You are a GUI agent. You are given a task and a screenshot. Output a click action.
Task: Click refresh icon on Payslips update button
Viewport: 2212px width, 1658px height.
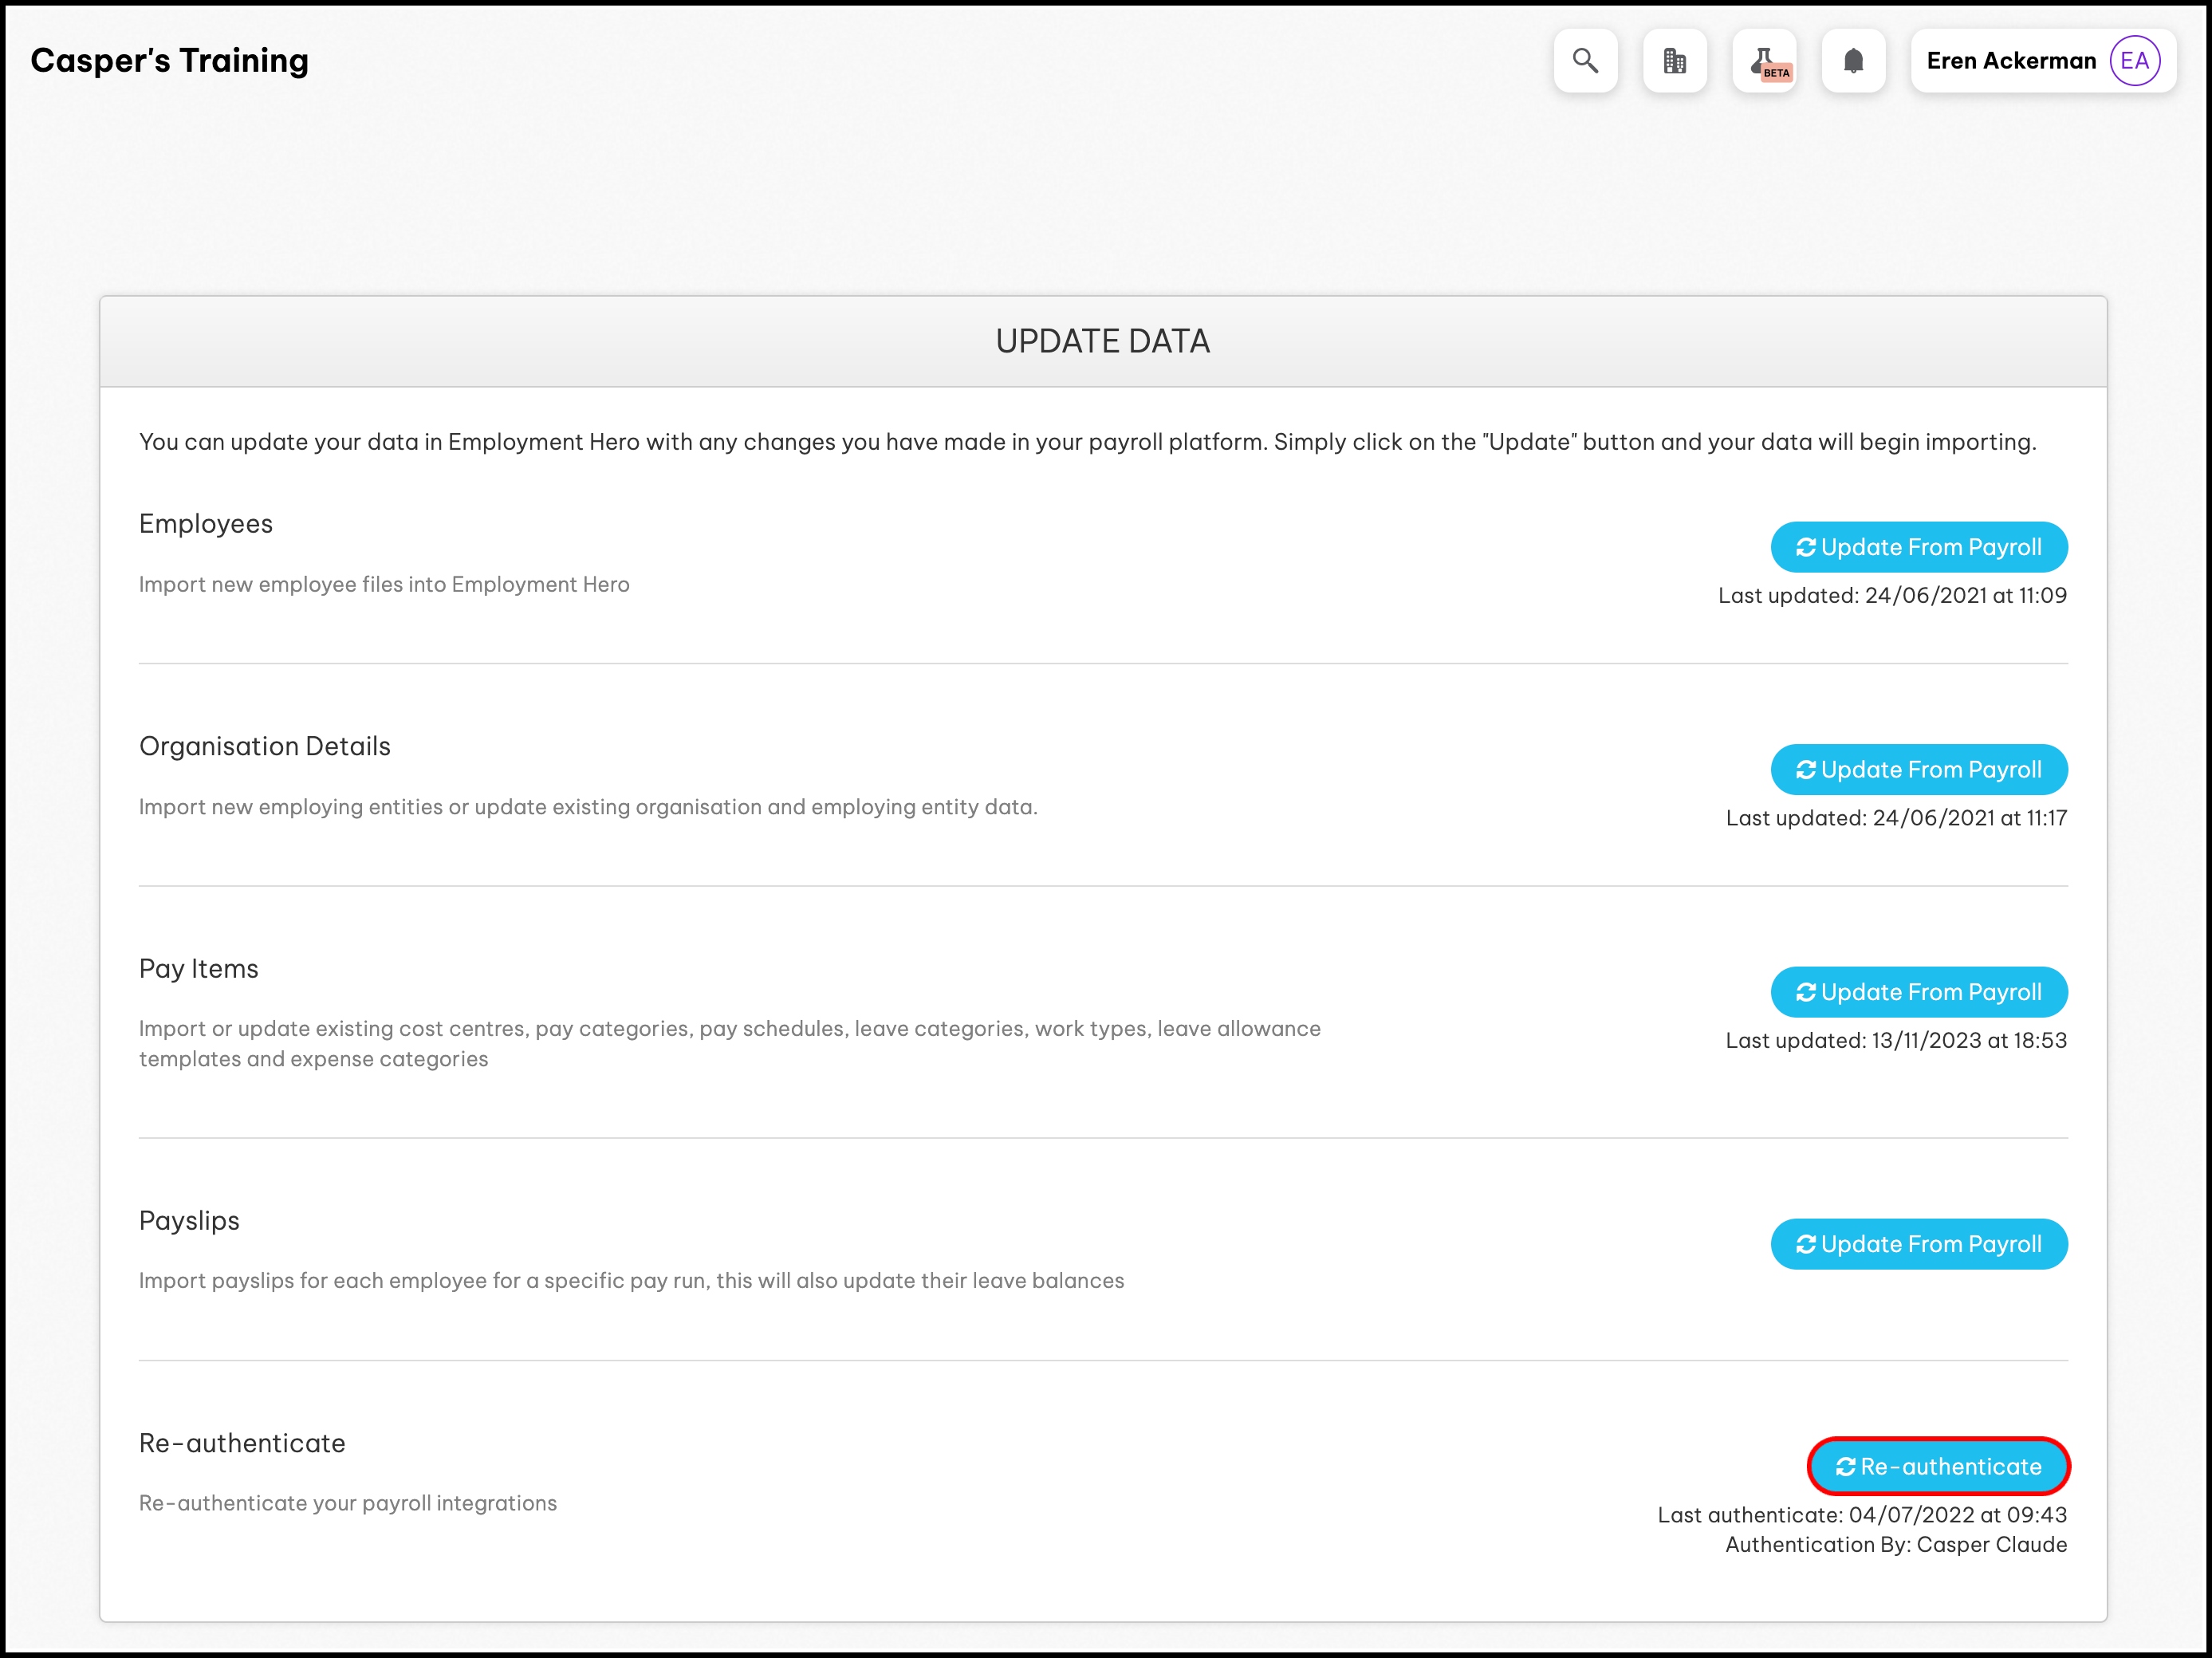1805,1244
